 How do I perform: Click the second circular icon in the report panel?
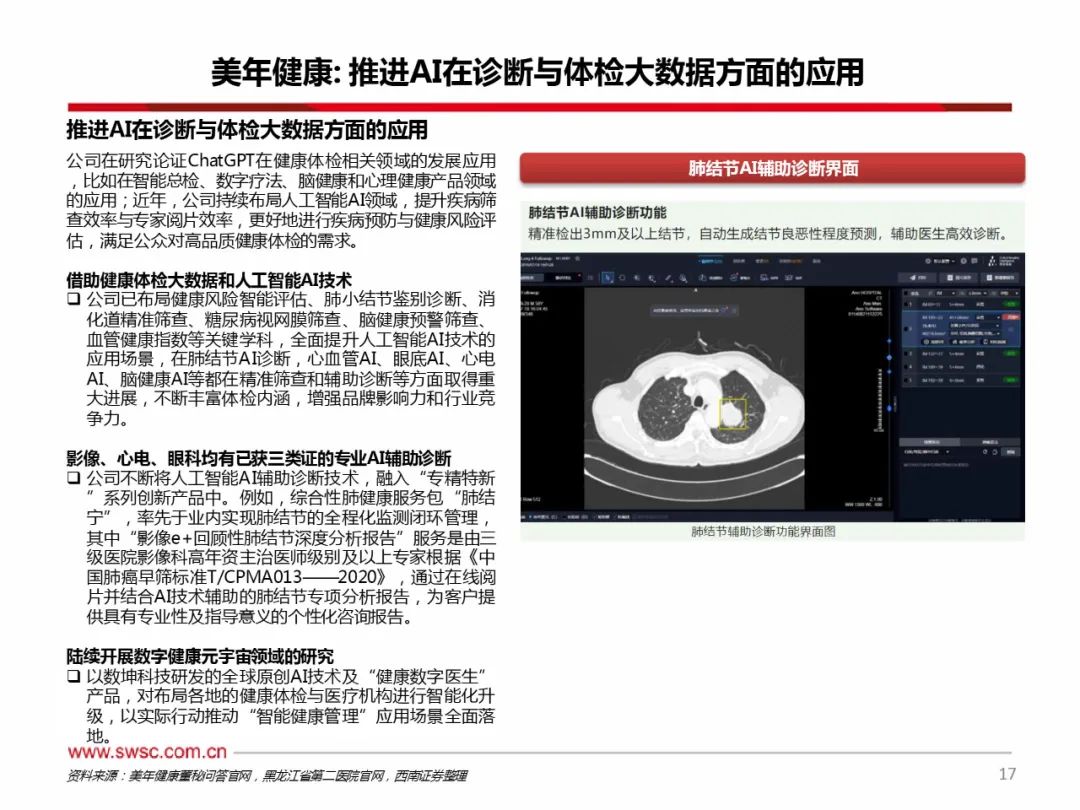995,452
